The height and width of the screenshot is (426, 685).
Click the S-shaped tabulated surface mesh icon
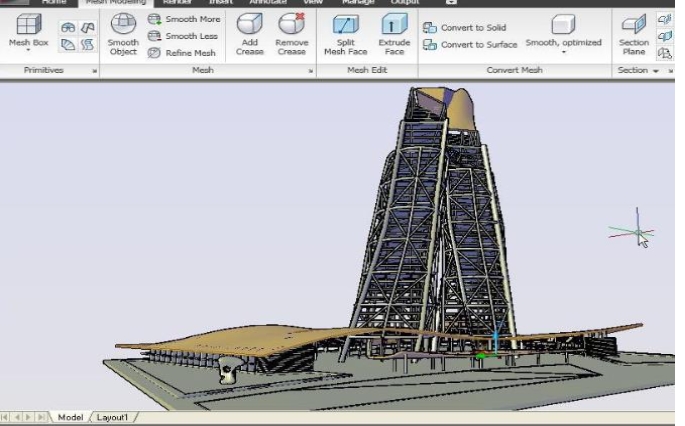pyautogui.click(x=88, y=45)
